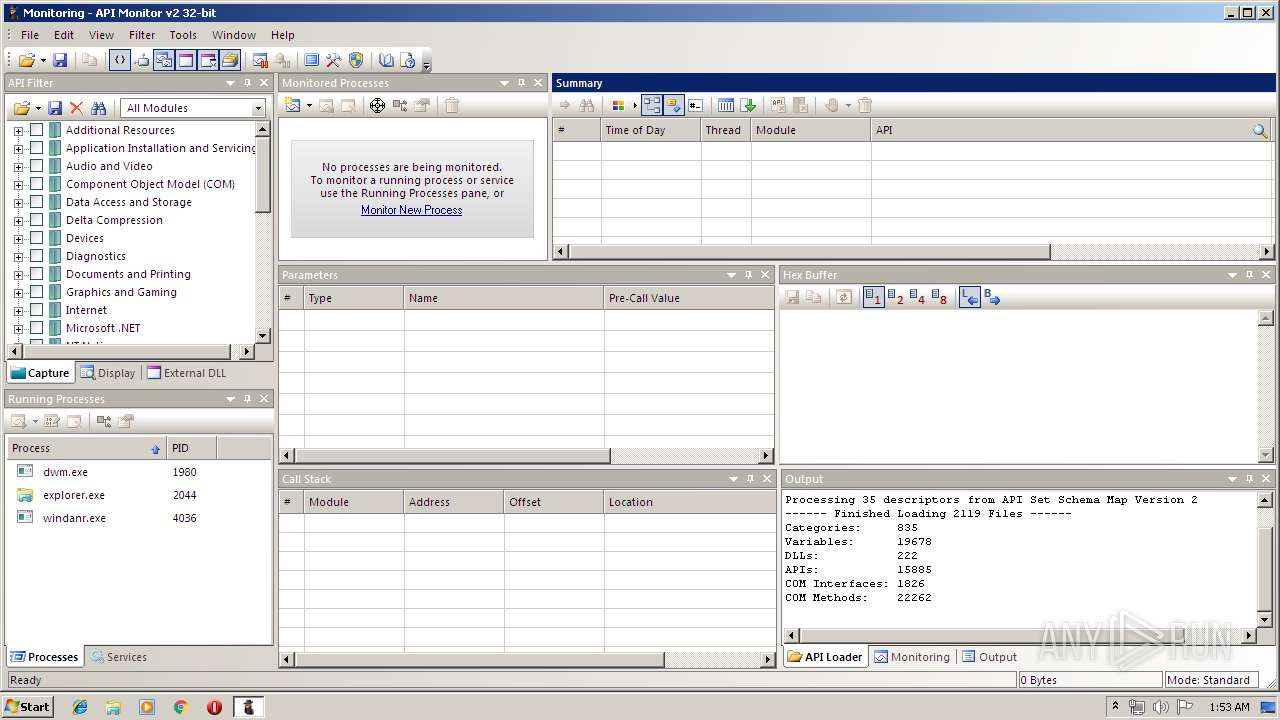Open the API Filter panel options arrow

[230, 83]
